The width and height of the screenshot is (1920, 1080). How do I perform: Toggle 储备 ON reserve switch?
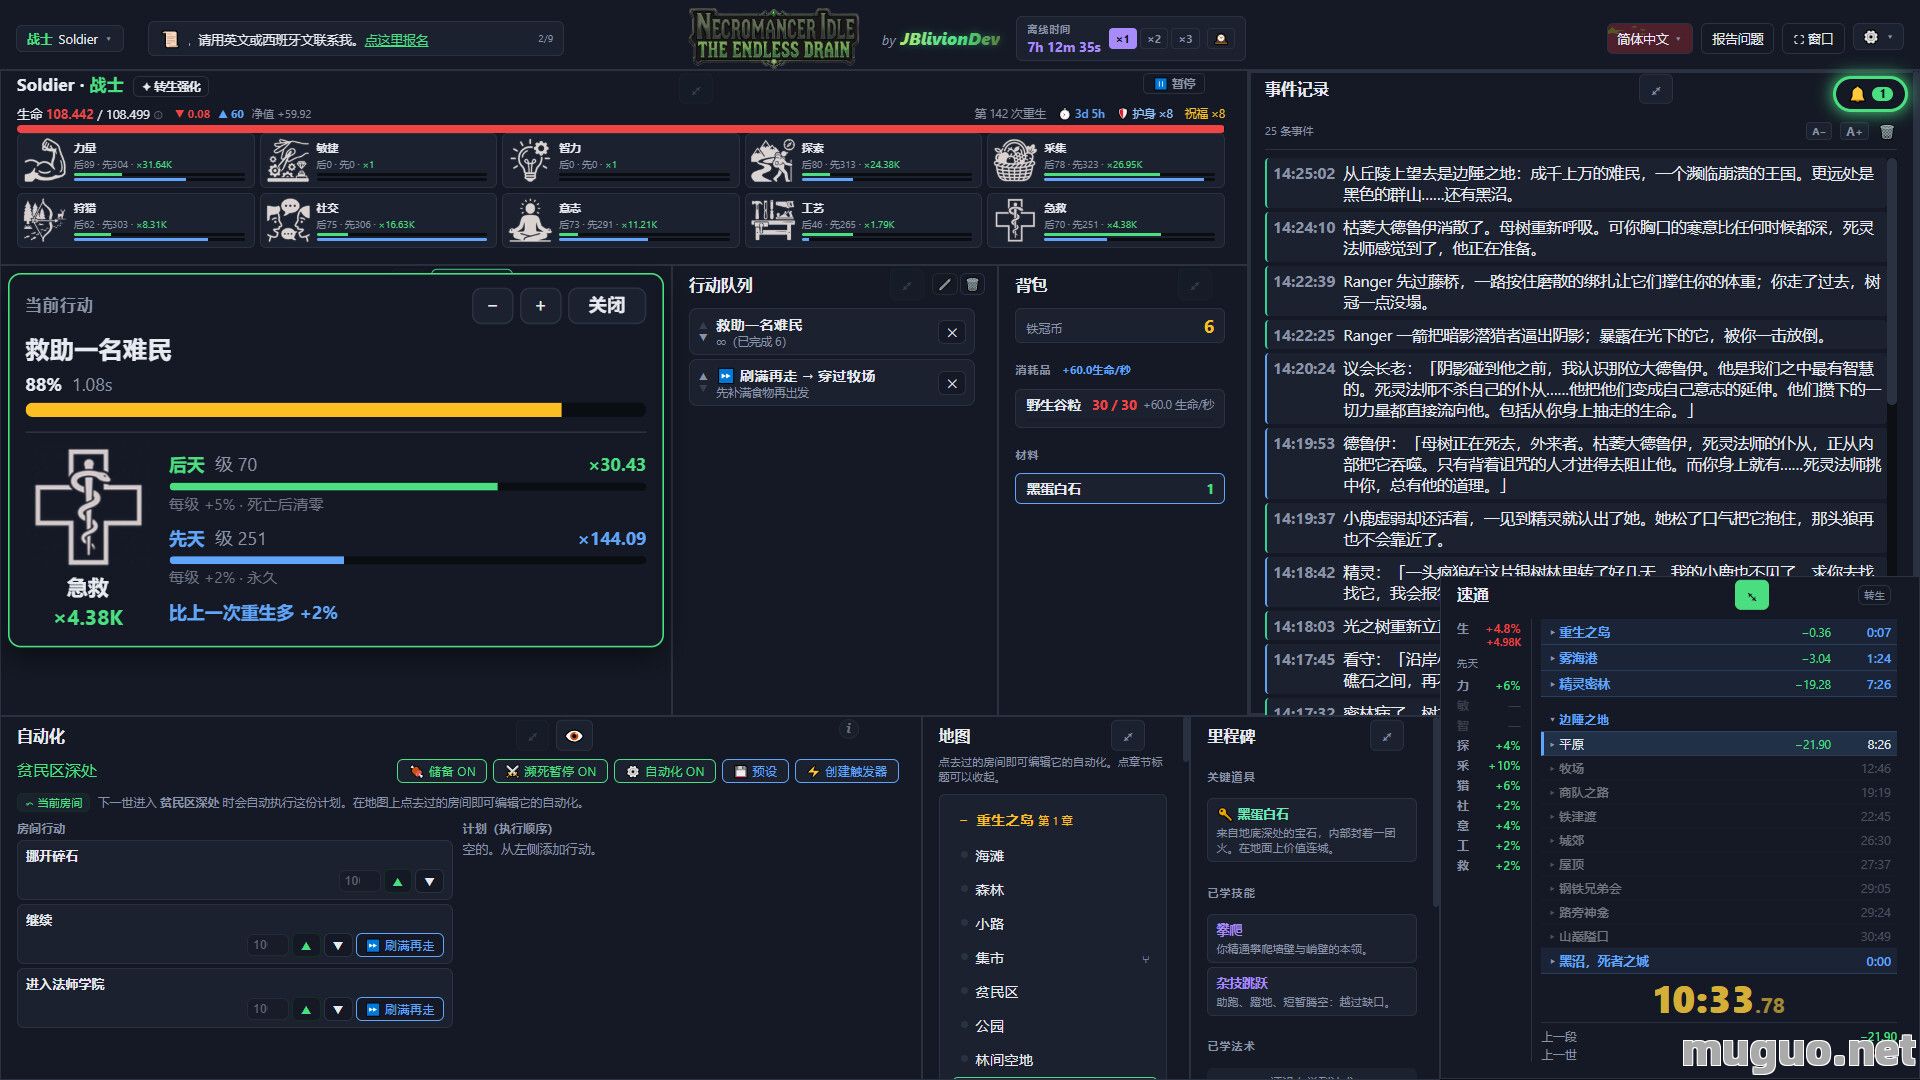[442, 772]
